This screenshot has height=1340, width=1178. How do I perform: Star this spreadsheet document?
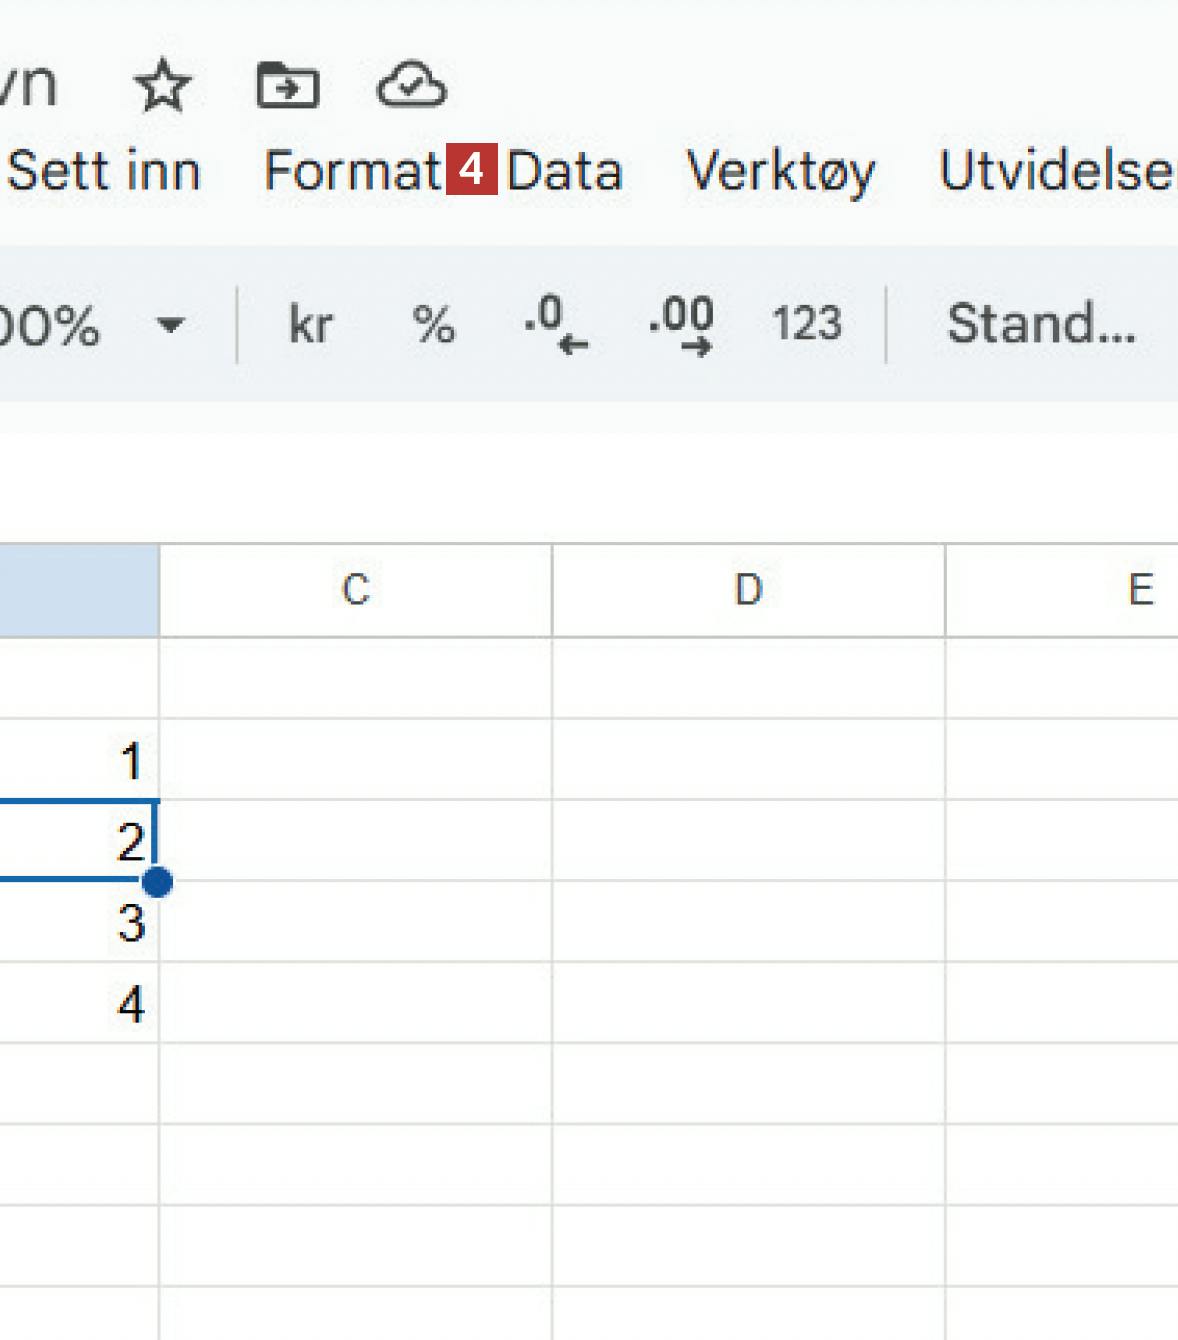(162, 86)
